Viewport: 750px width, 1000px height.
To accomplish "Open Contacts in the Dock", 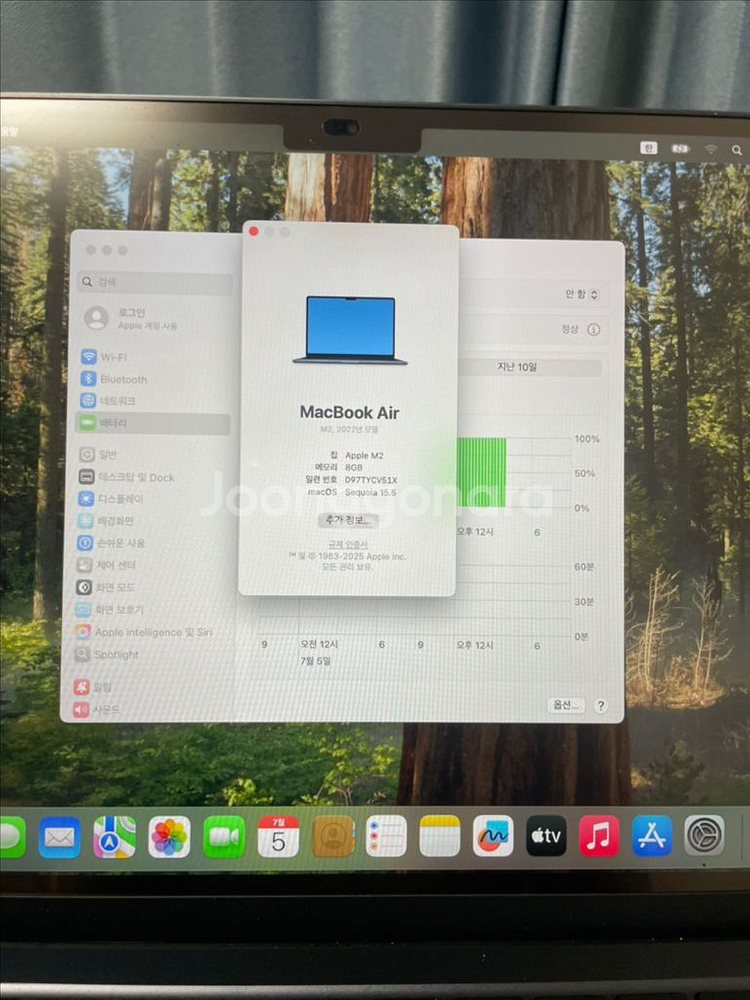I will point(333,836).
